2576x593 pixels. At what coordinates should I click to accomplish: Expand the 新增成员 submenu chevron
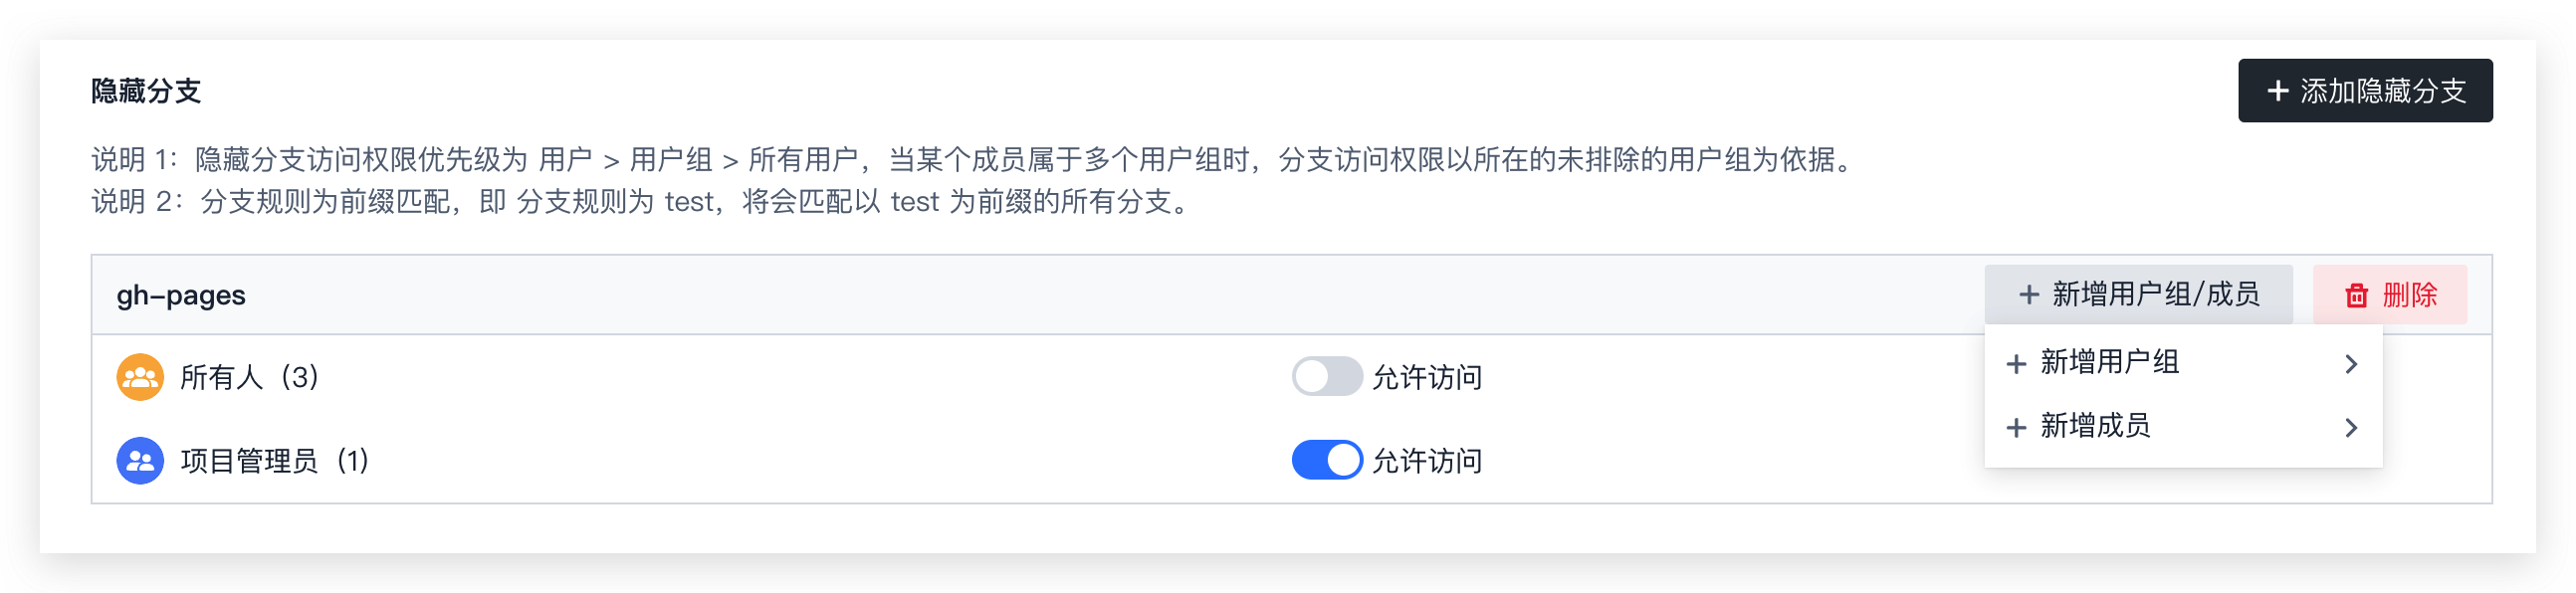2351,428
